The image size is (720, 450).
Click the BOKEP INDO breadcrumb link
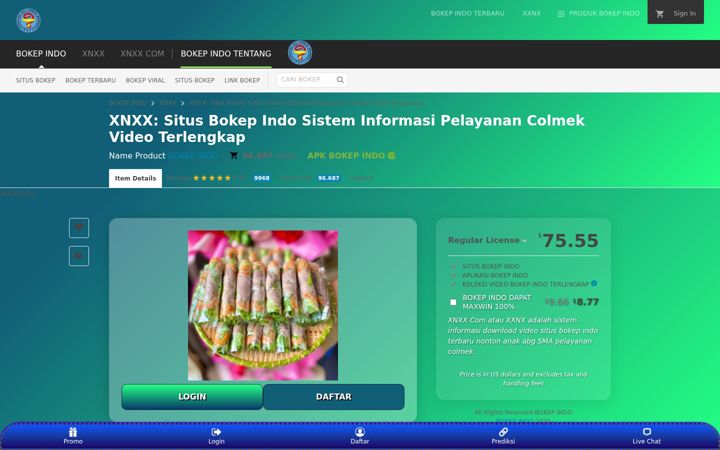[x=128, y=103]
